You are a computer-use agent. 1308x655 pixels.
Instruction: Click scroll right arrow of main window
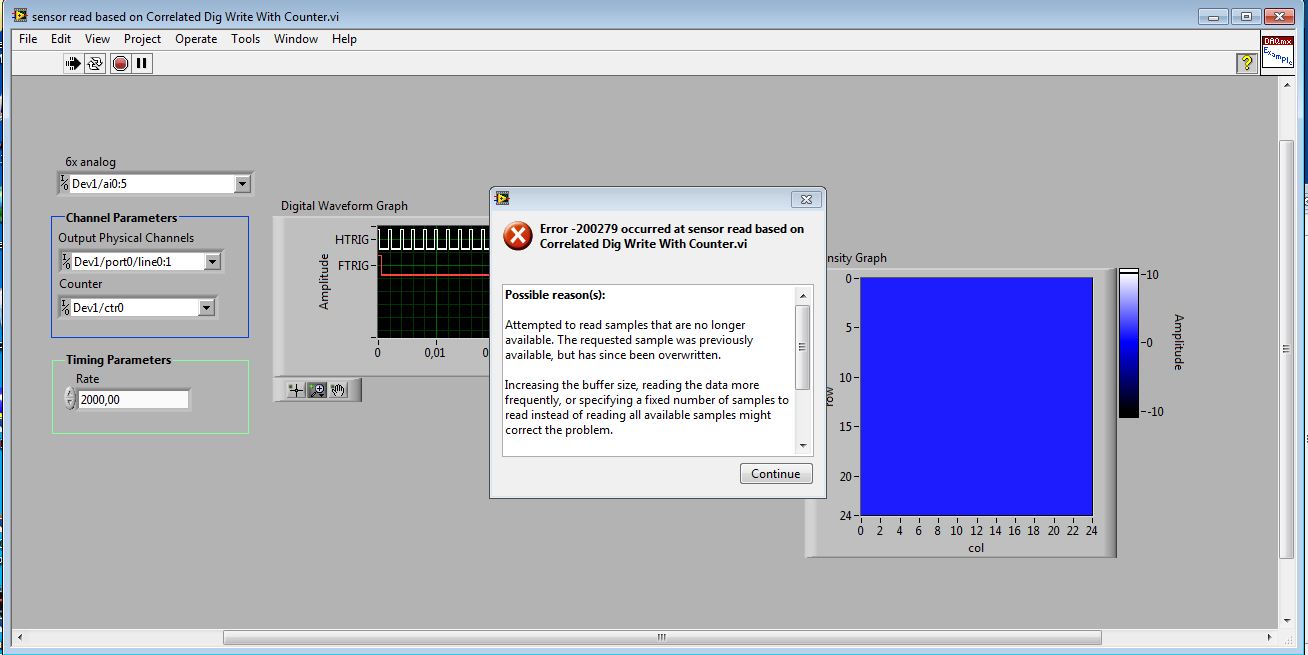[x=1272, y=637]
